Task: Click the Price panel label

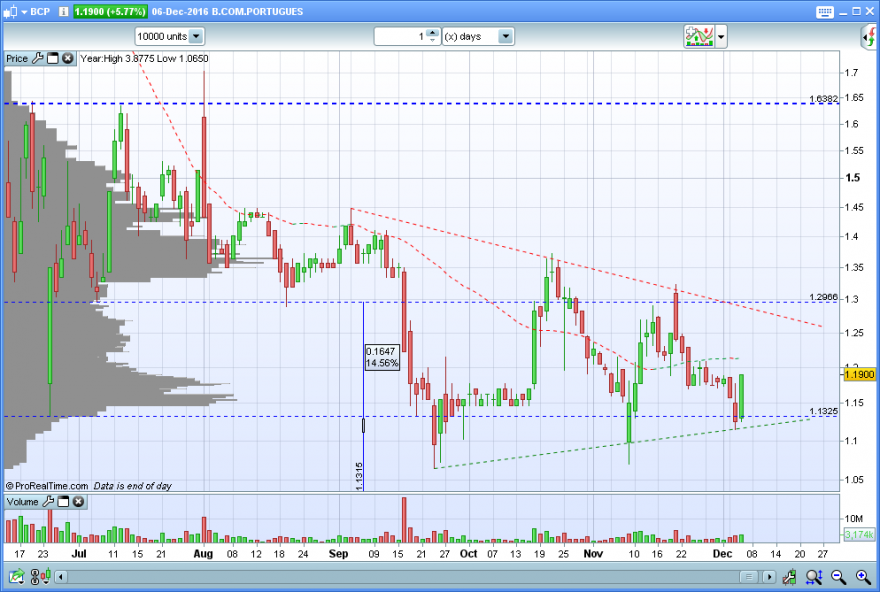Action: coord(17,58)
